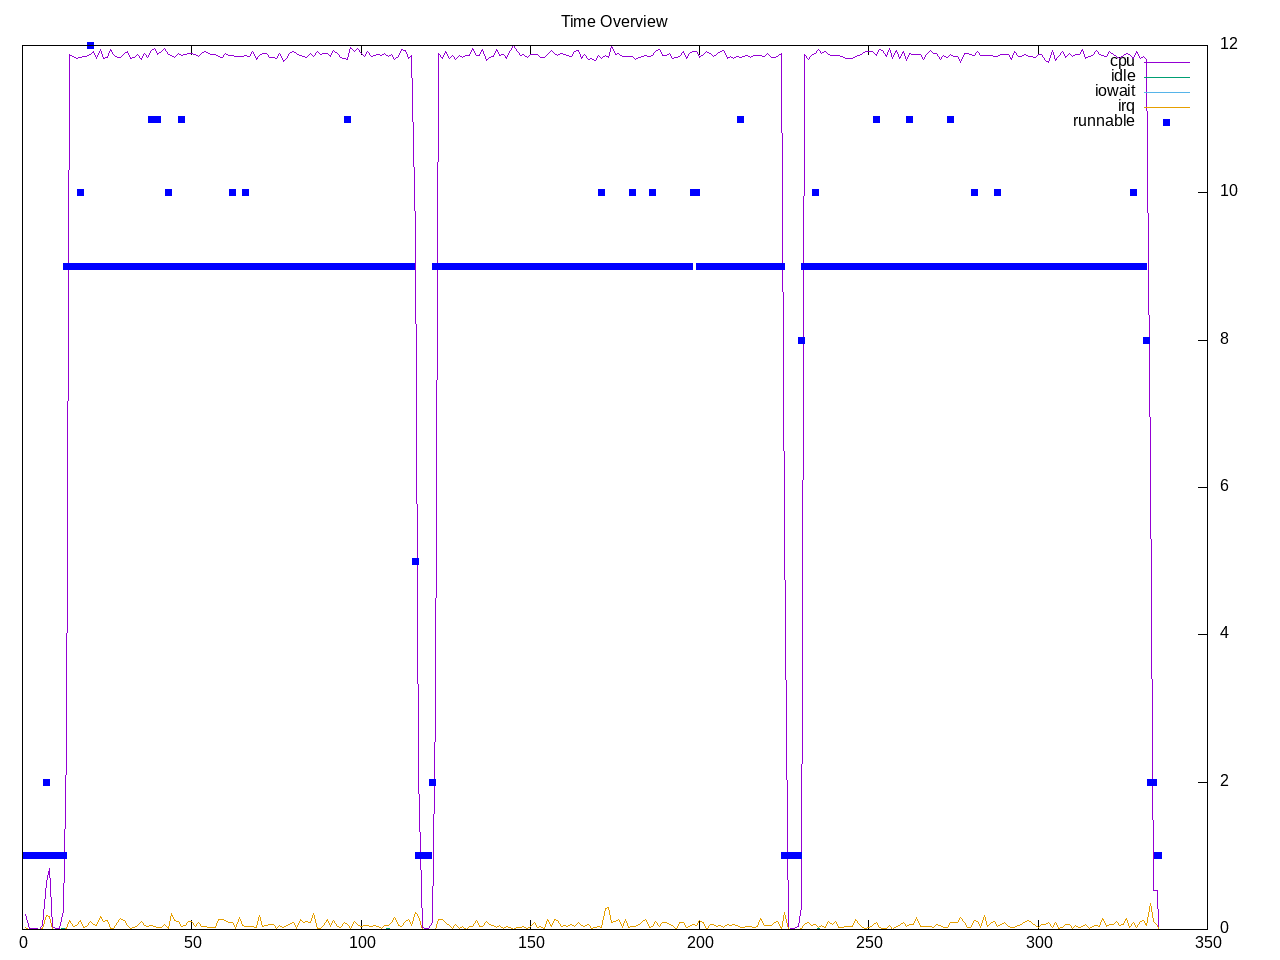The height and width of the screenshot is (960, 1280).
Task: Click the x-axis tick label "150"
Action: (531, 943)
